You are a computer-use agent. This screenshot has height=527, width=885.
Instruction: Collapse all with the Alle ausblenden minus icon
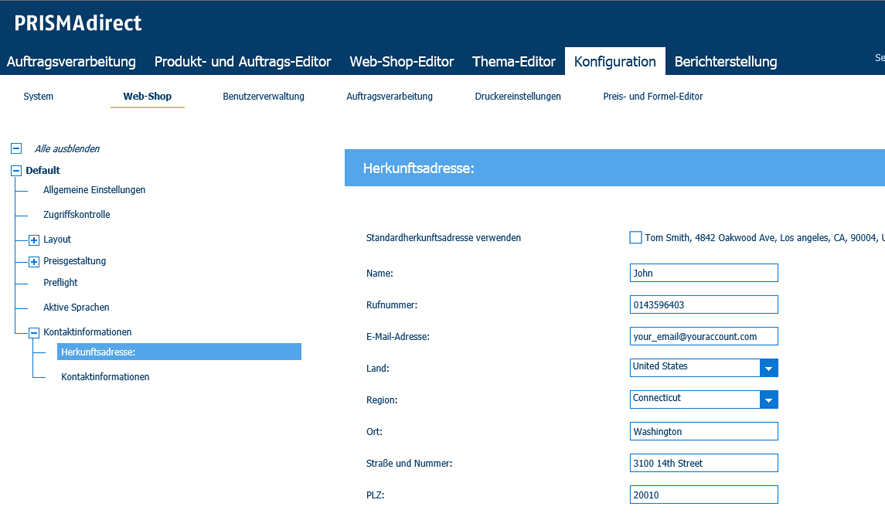pyautogui.click(x=16, y=148)
